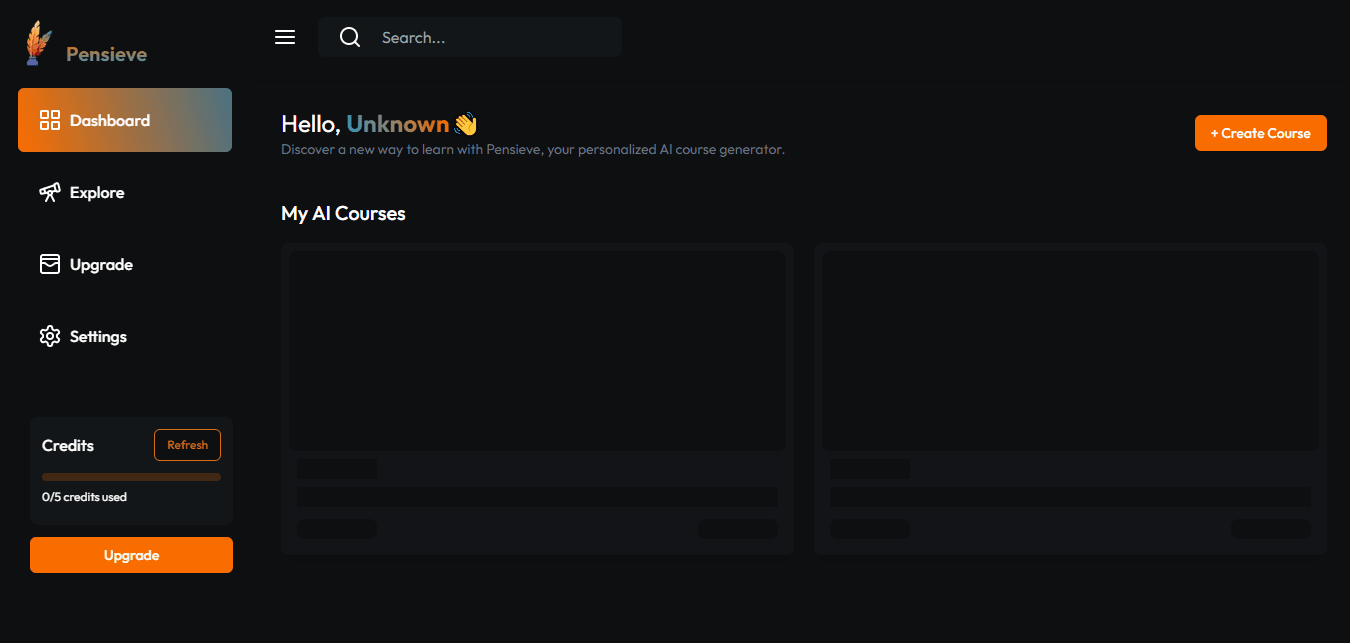Go to the Explore page

click(125, 192)
